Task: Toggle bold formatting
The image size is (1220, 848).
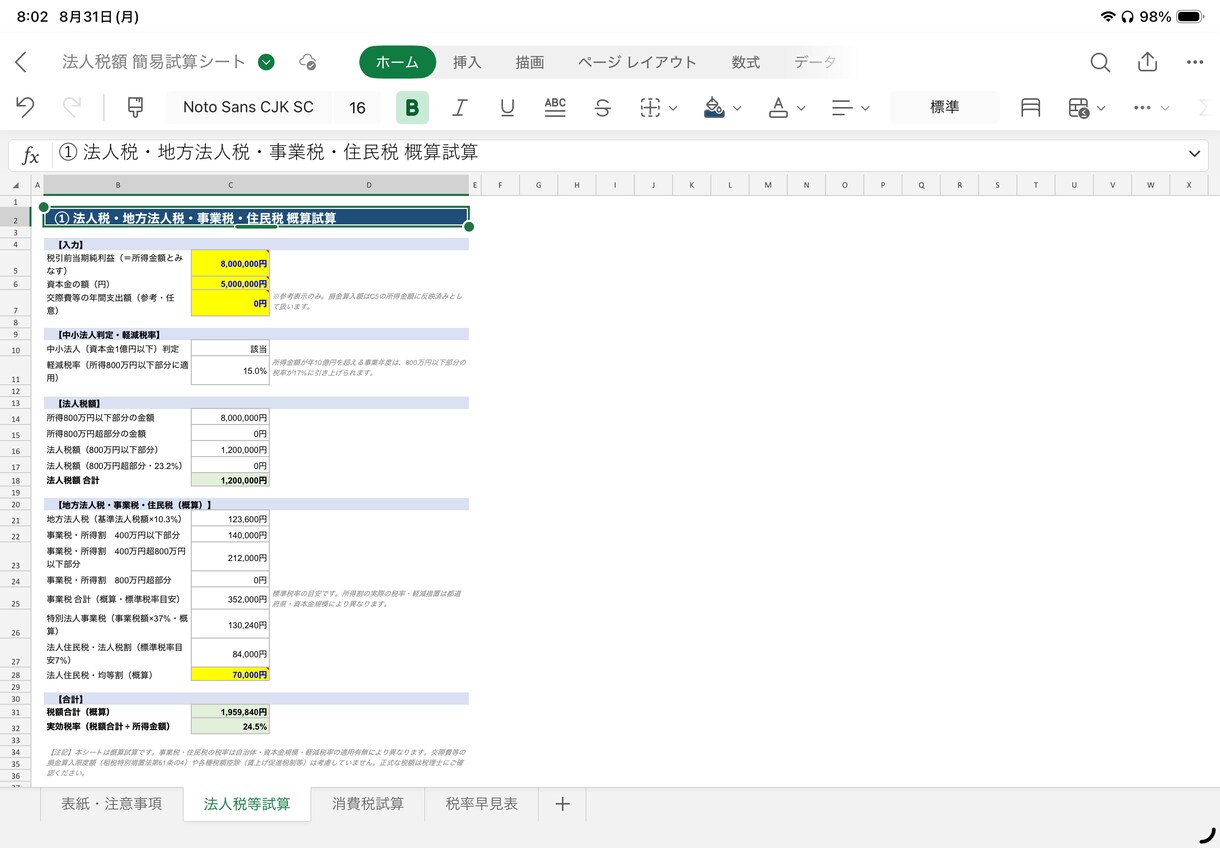Action: (412, 107)
